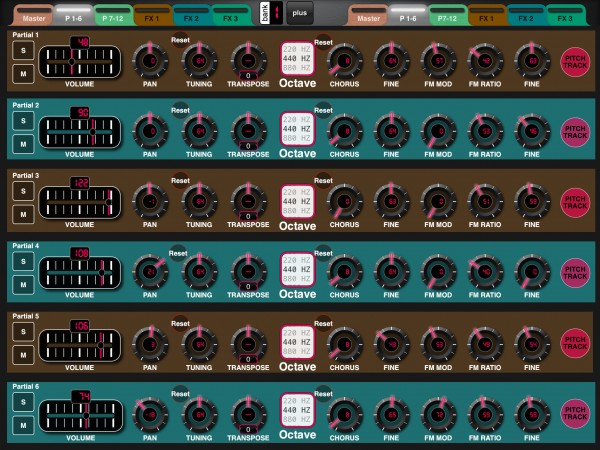Open the Partial 2 Octave selector

[297, 129]
